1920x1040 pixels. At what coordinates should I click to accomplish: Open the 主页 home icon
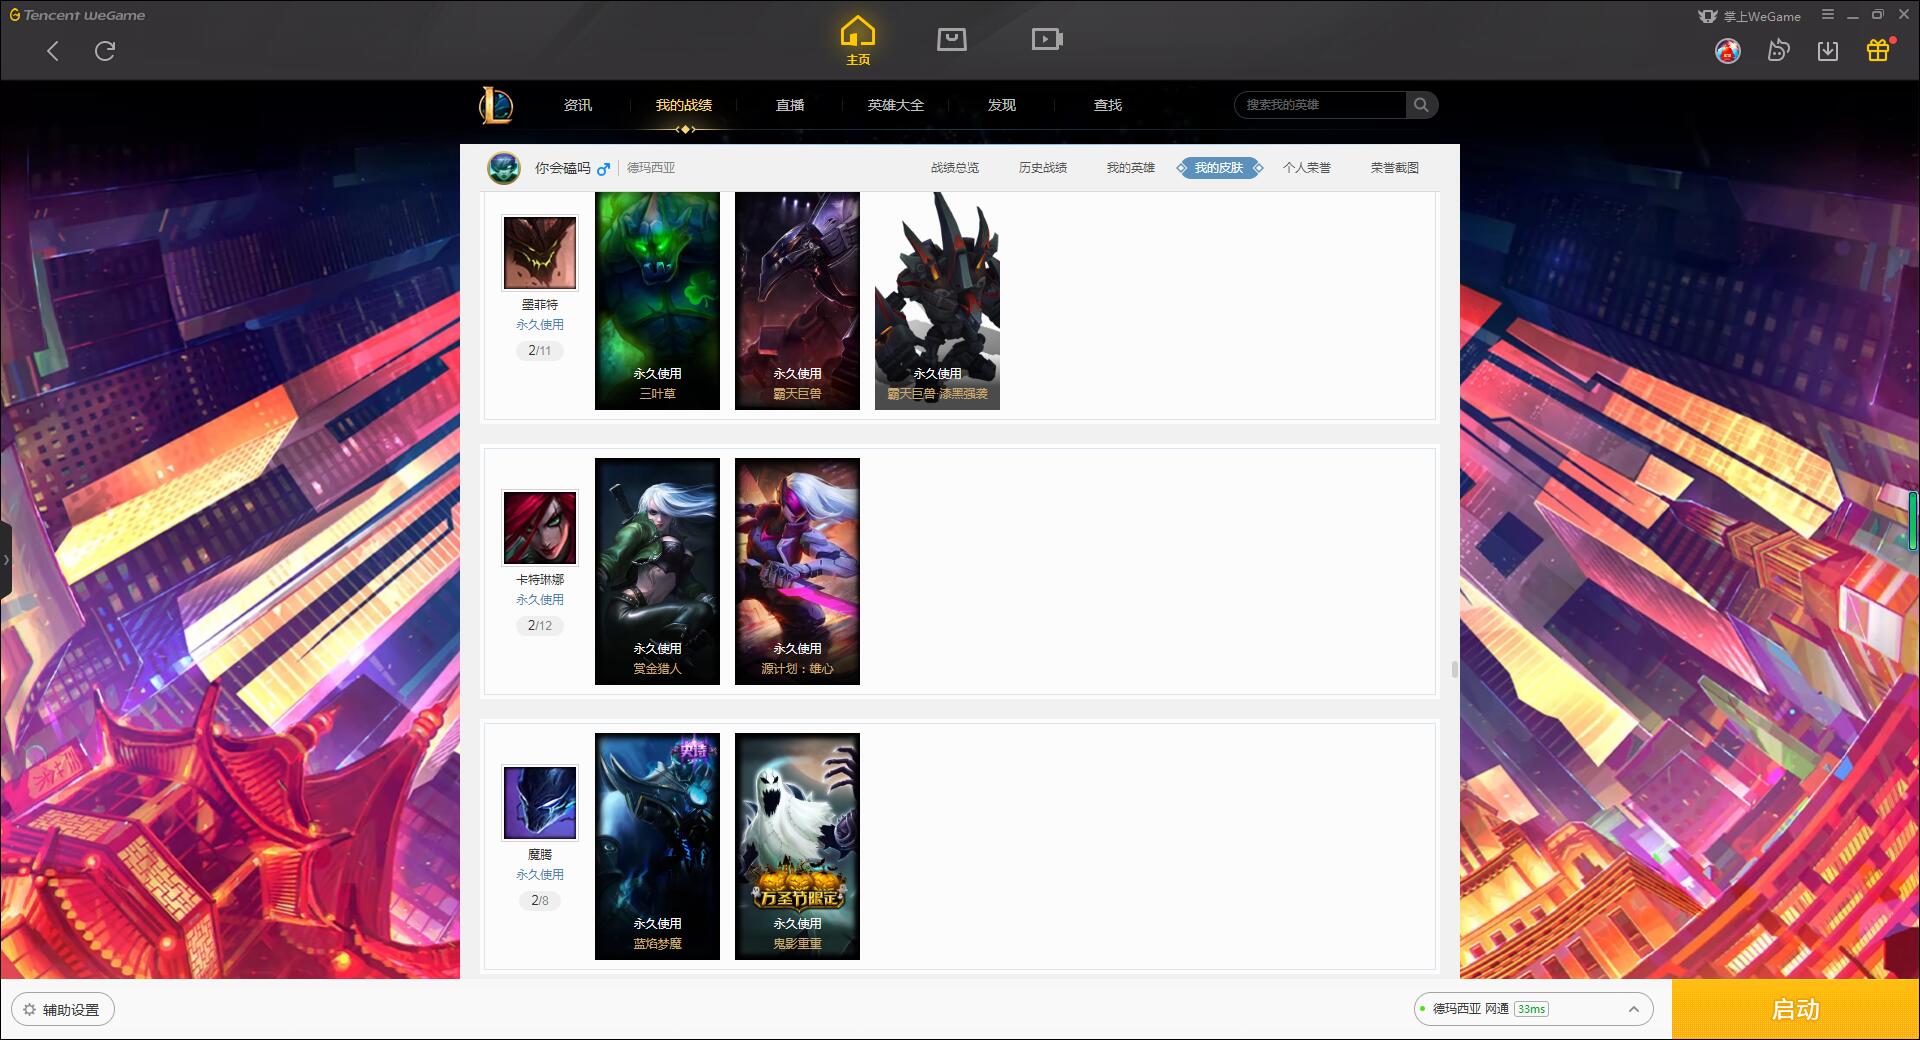tap(858, 40)
